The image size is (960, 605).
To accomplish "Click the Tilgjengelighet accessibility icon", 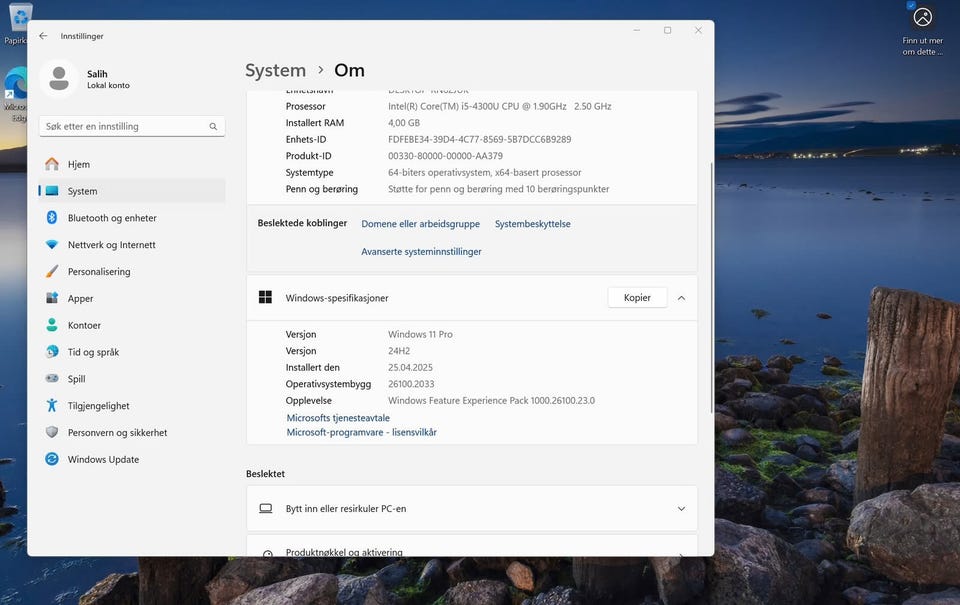I will [52, 406].
